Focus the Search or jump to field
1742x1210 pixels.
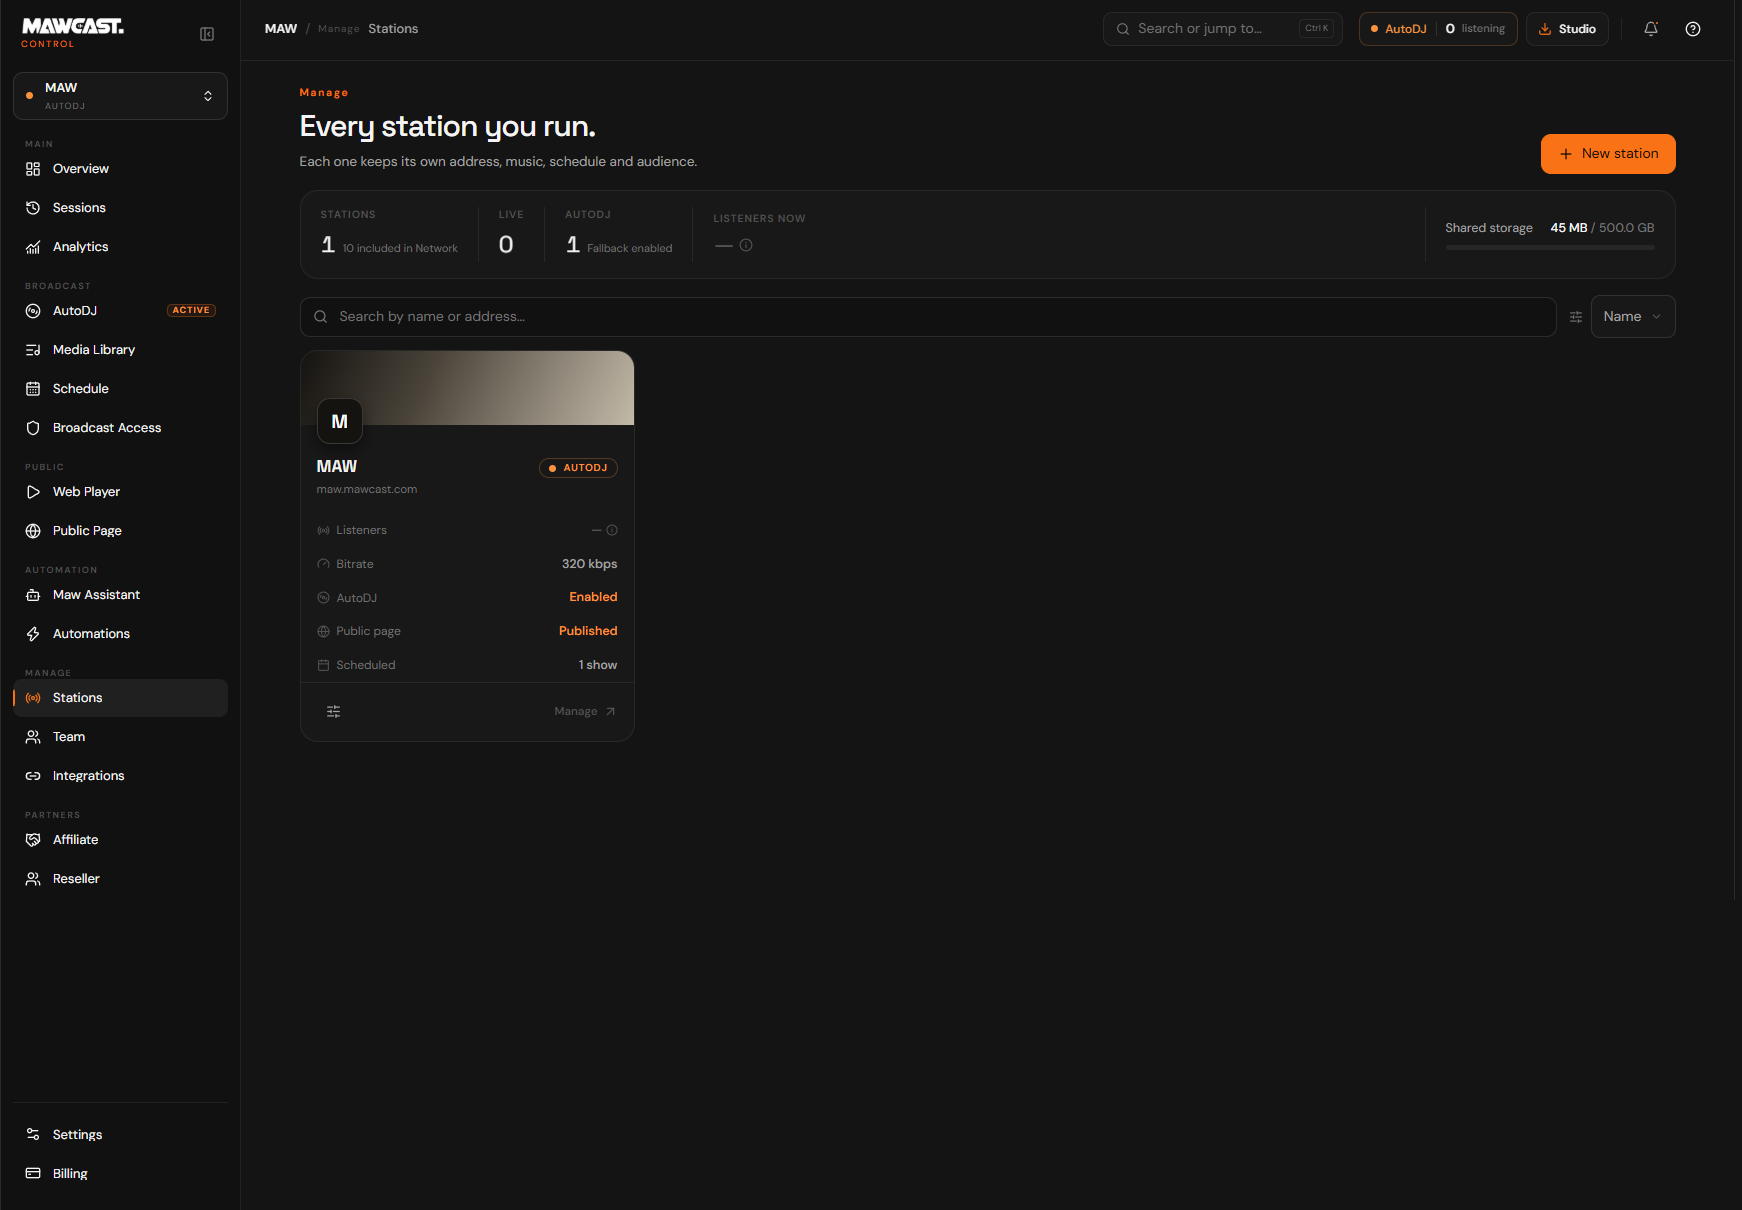[x=1222, y=29]
